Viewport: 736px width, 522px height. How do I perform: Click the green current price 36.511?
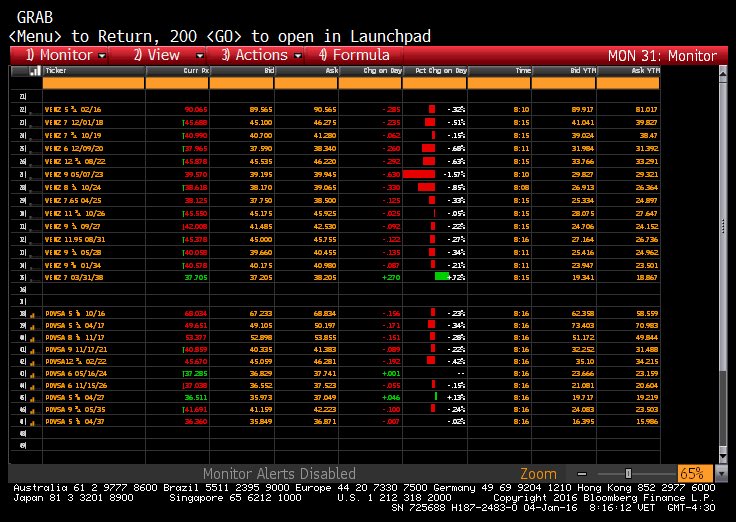[x=196, y=398]
